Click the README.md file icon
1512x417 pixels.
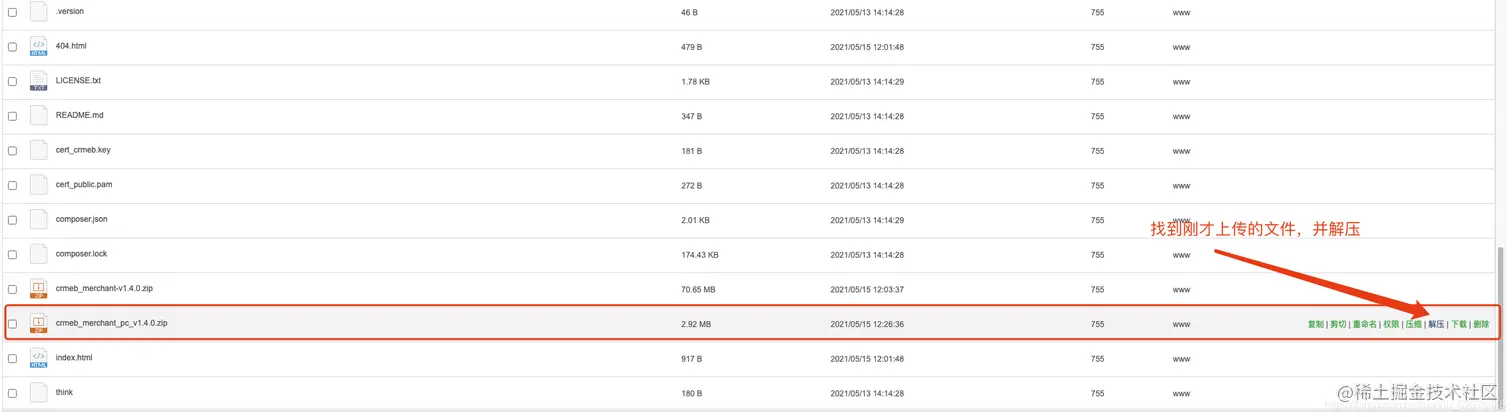(39, 116)
